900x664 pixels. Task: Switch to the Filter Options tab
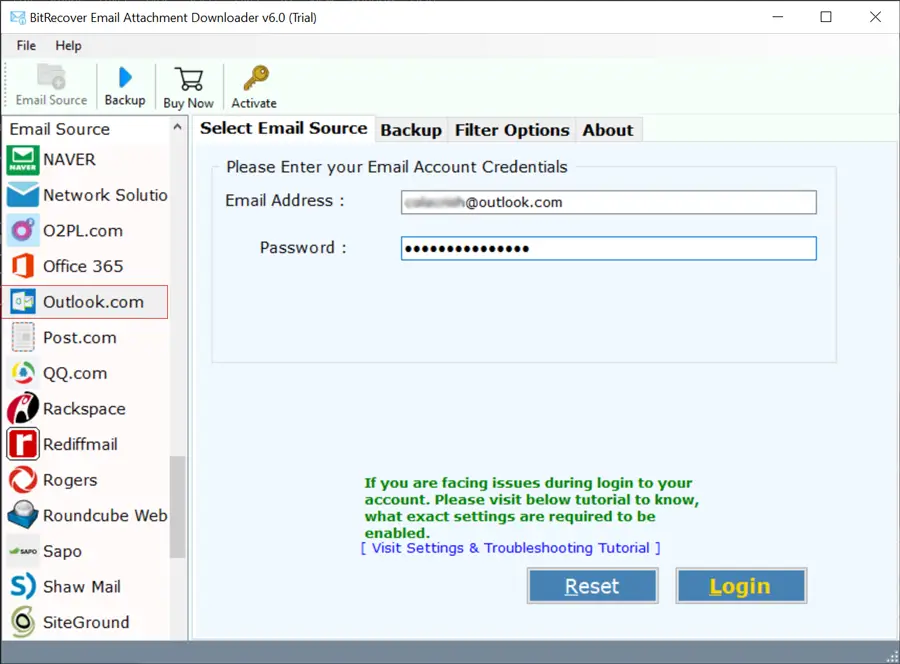point(511,130)
